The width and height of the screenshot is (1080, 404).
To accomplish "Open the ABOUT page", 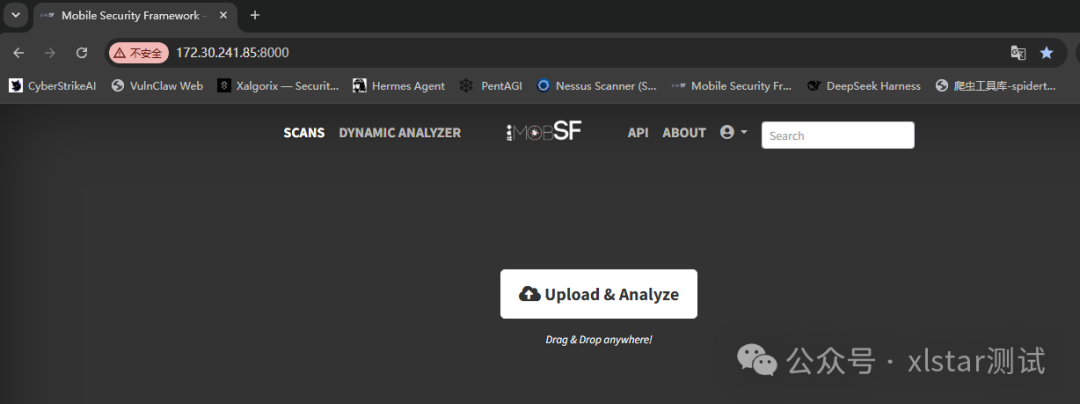I will 684,133.
